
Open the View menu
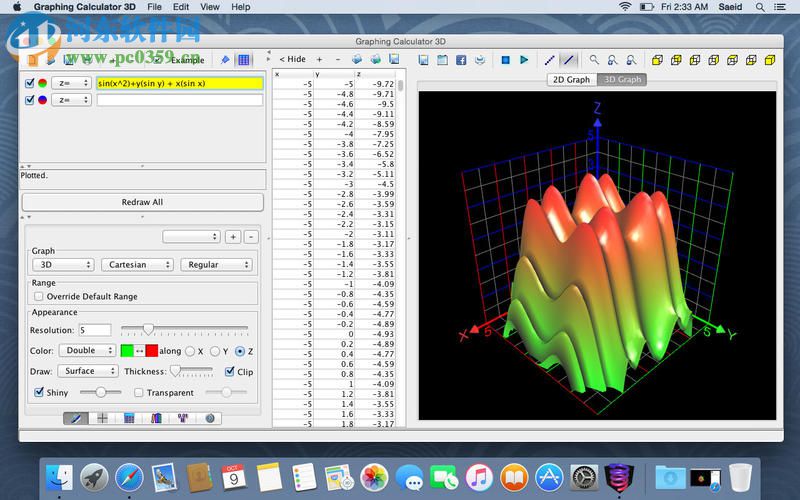click(210, 7)
